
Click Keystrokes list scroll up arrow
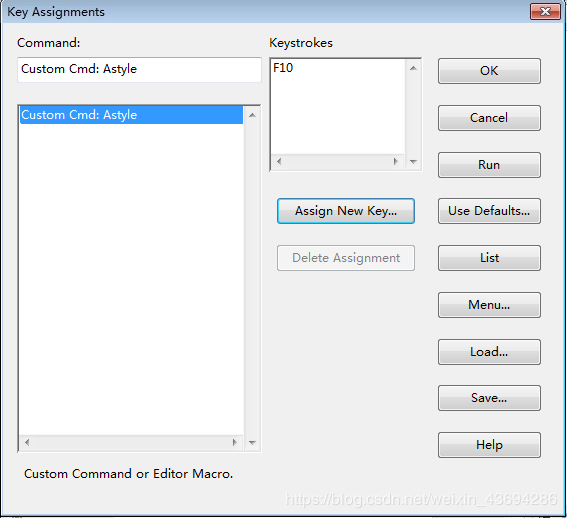pyautogui.click(x=413, y=68)
